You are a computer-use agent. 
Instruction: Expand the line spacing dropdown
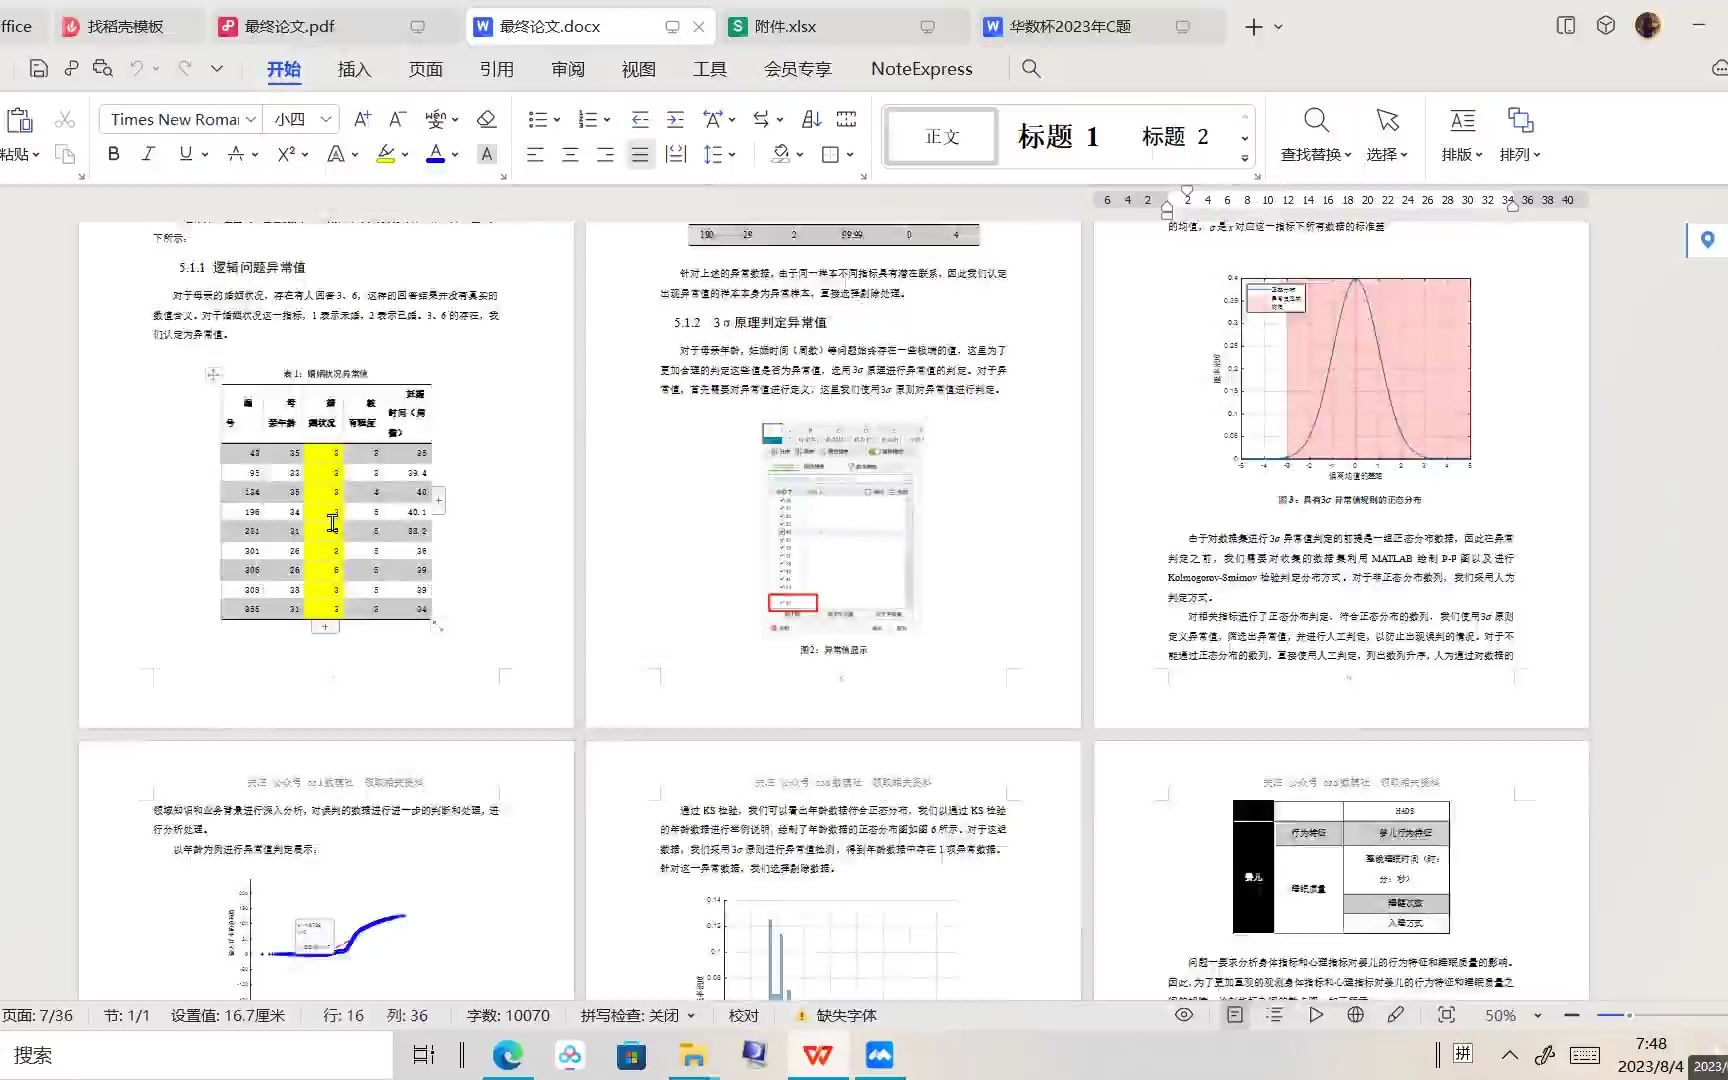tap(732, 155)
